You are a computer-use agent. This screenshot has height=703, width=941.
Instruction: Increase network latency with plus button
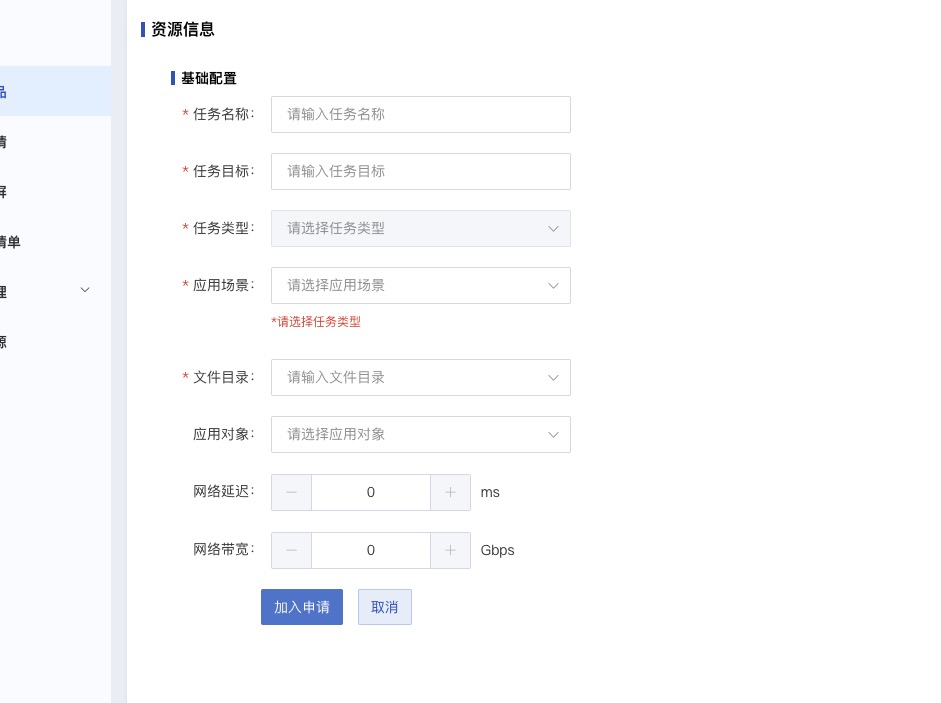(x=450, y=492)
